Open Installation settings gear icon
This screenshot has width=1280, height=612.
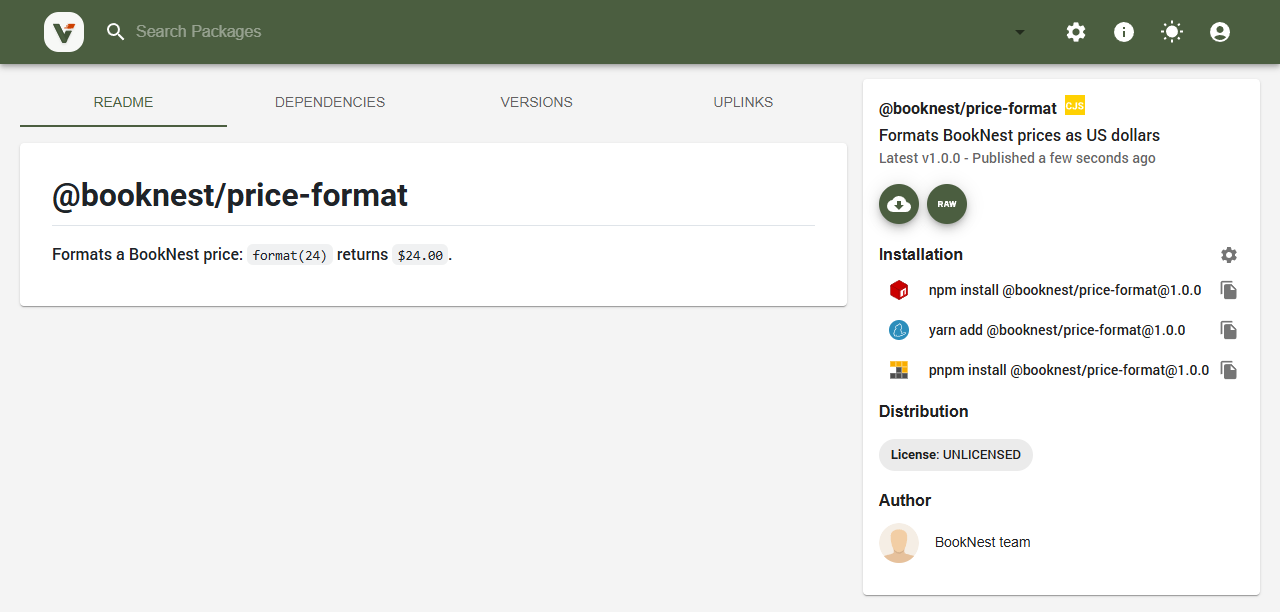point(1229,255)
